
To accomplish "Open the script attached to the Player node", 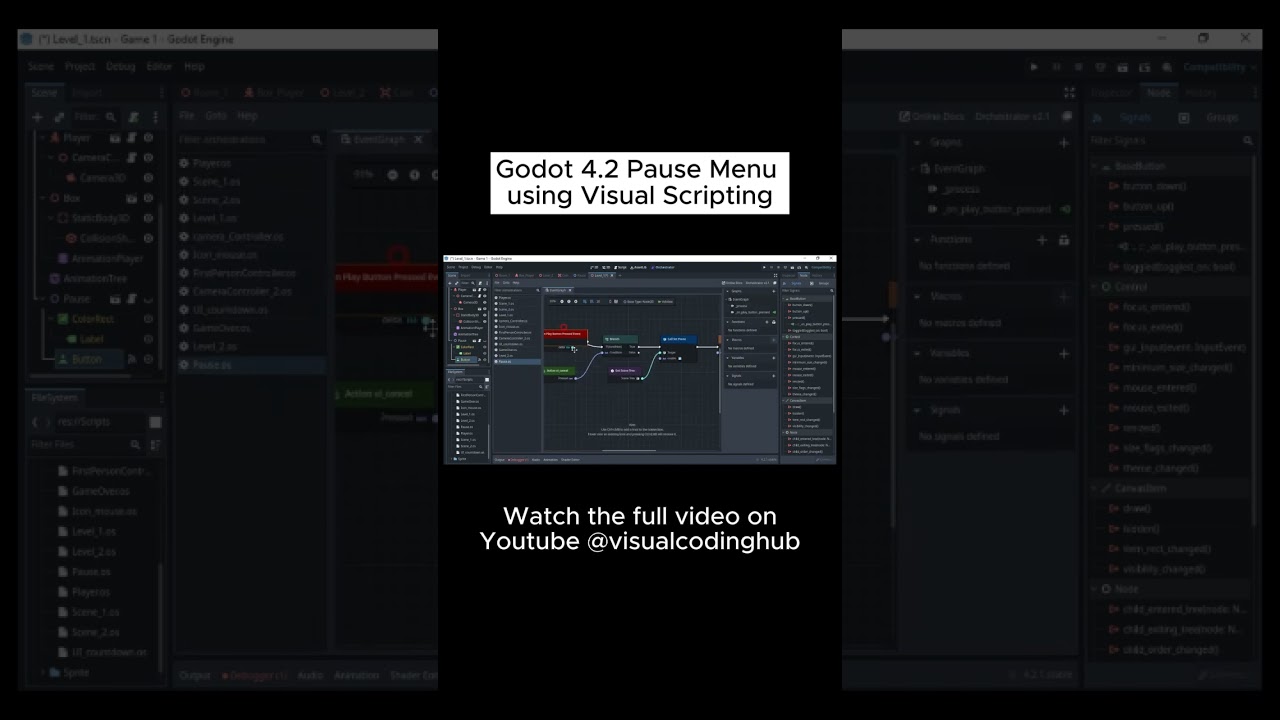I will coord(132,138).
